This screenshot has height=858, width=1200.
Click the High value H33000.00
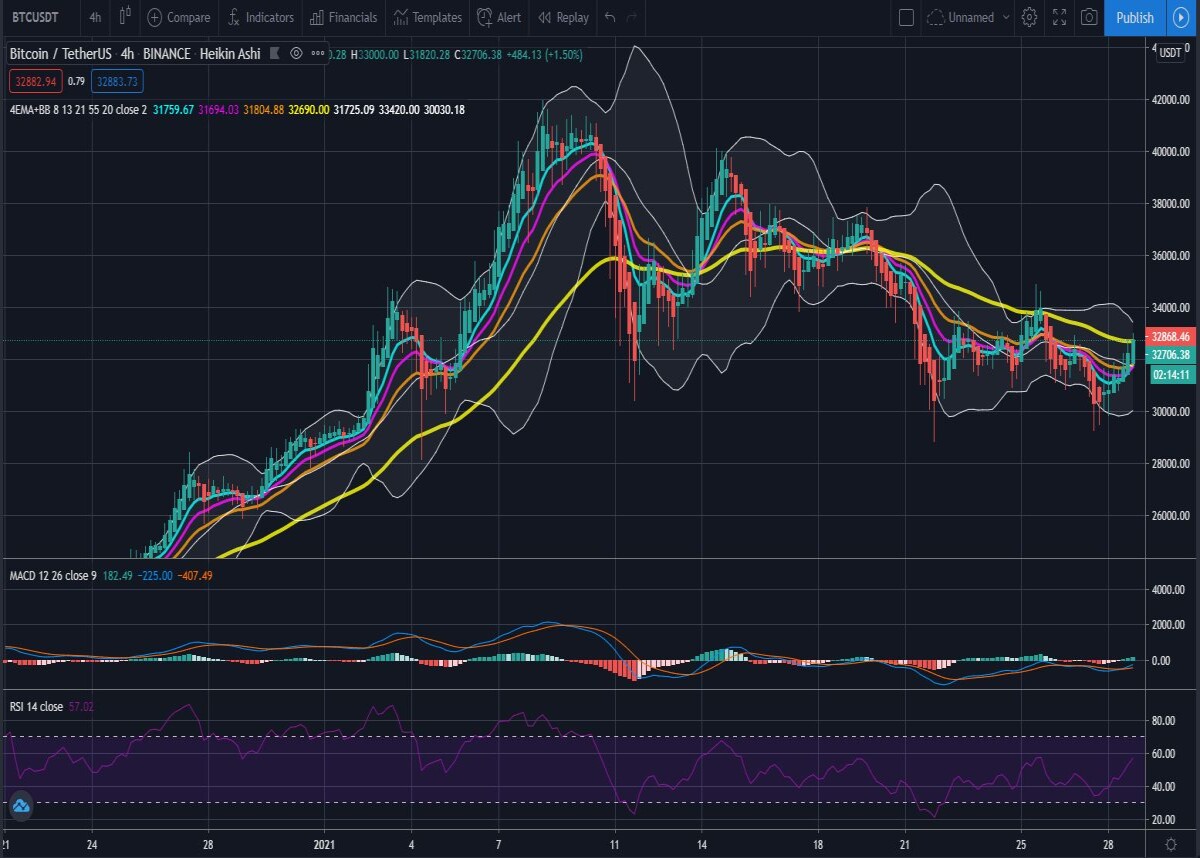click(x=374, y=54)
